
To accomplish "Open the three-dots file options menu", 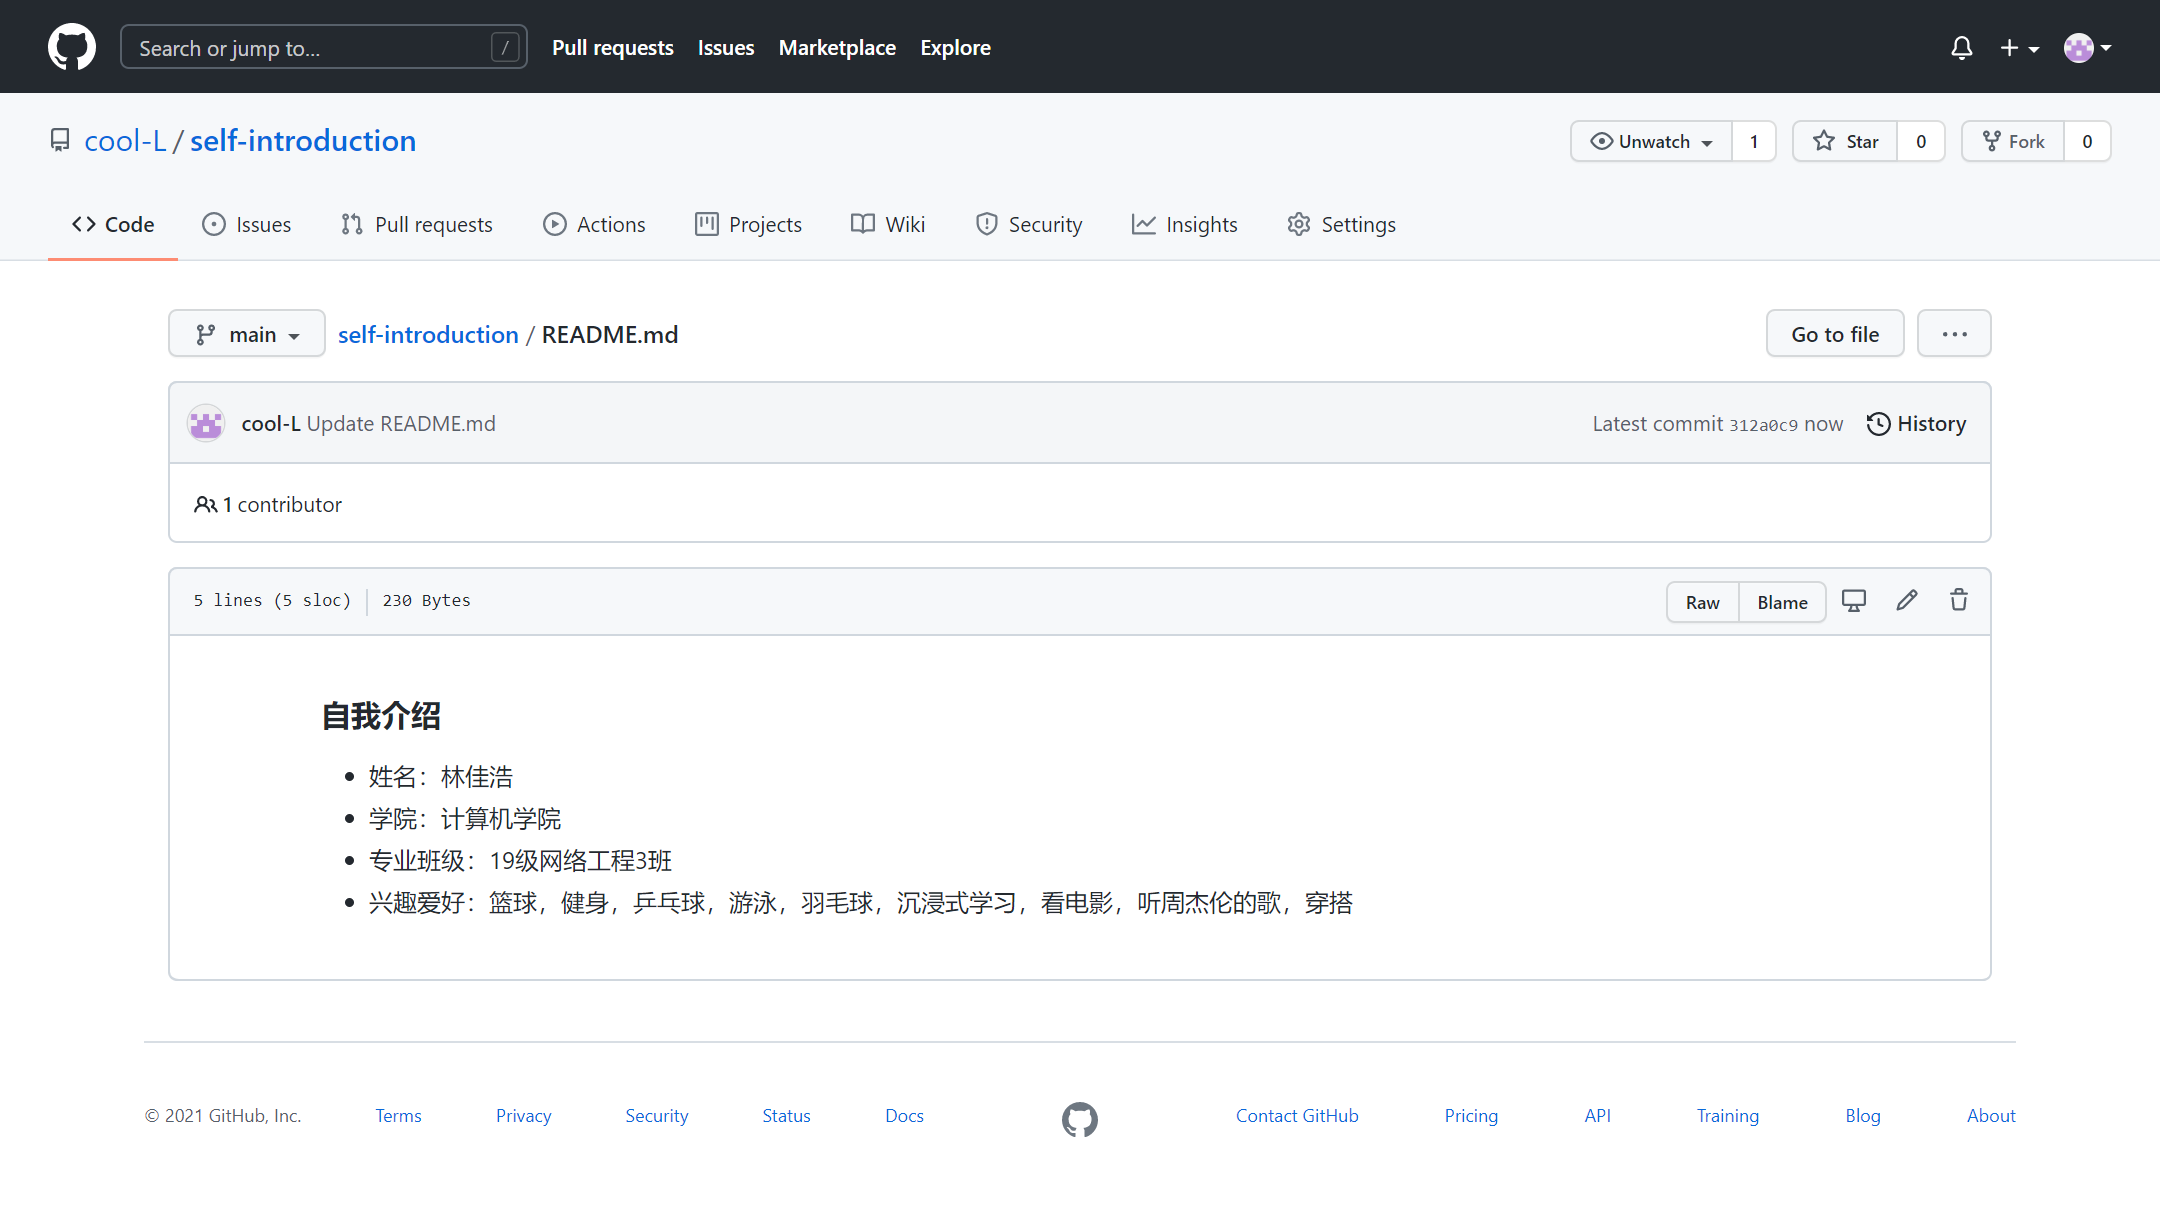I will (1954, 334).
